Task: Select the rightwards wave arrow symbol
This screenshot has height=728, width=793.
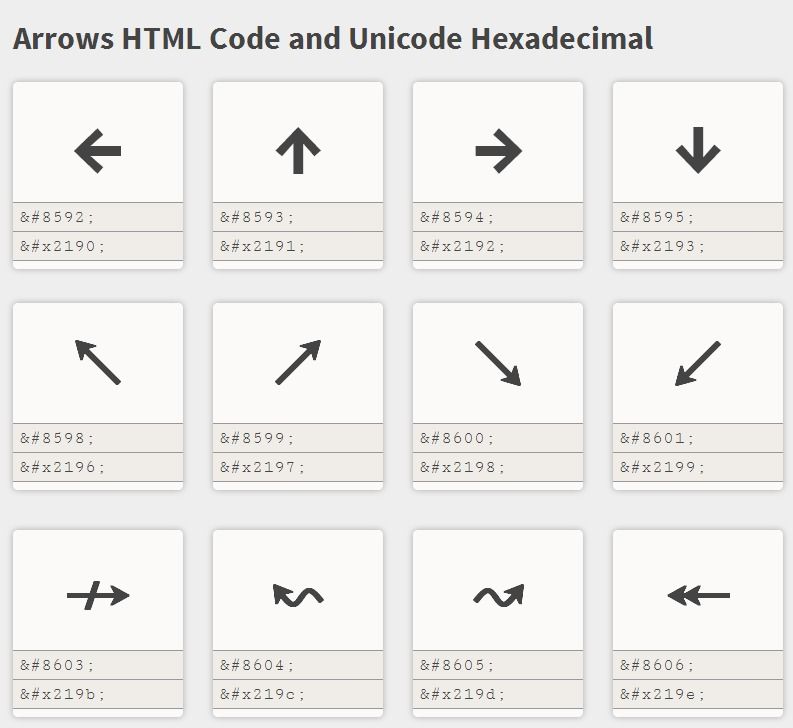Action: [x=498, y=596]
